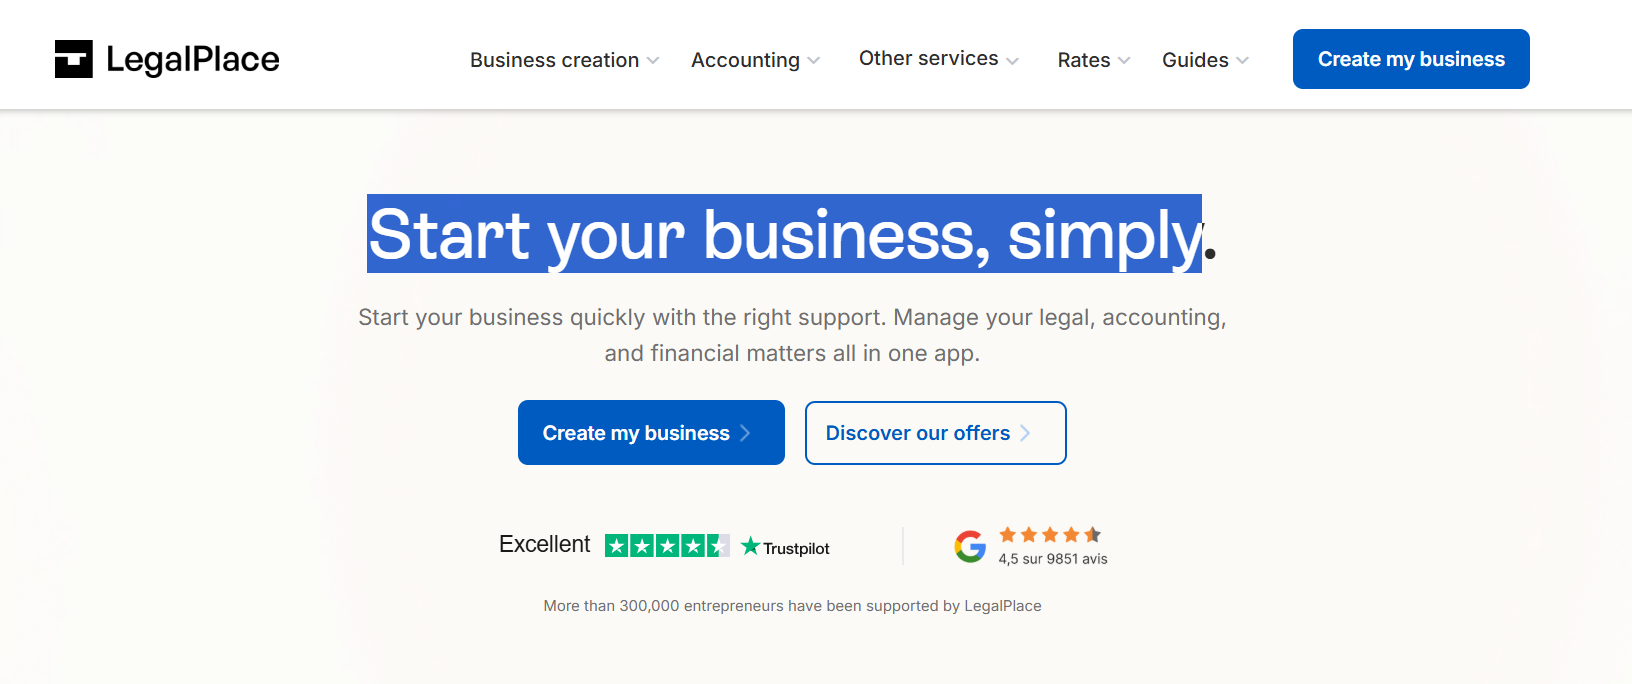Expand the Accounting dropdown chevron
The image size is (1632, 684).
pos(814,60)
